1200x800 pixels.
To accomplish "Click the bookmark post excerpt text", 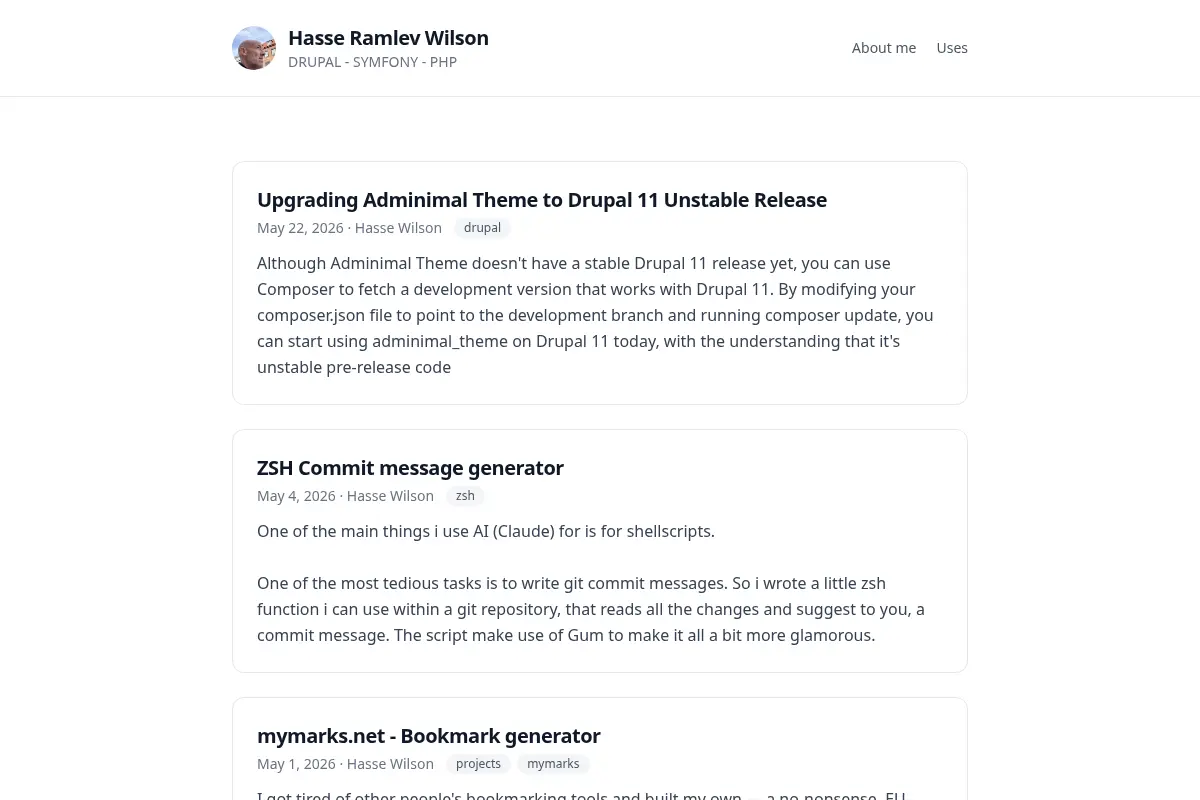I will (581, 794).
